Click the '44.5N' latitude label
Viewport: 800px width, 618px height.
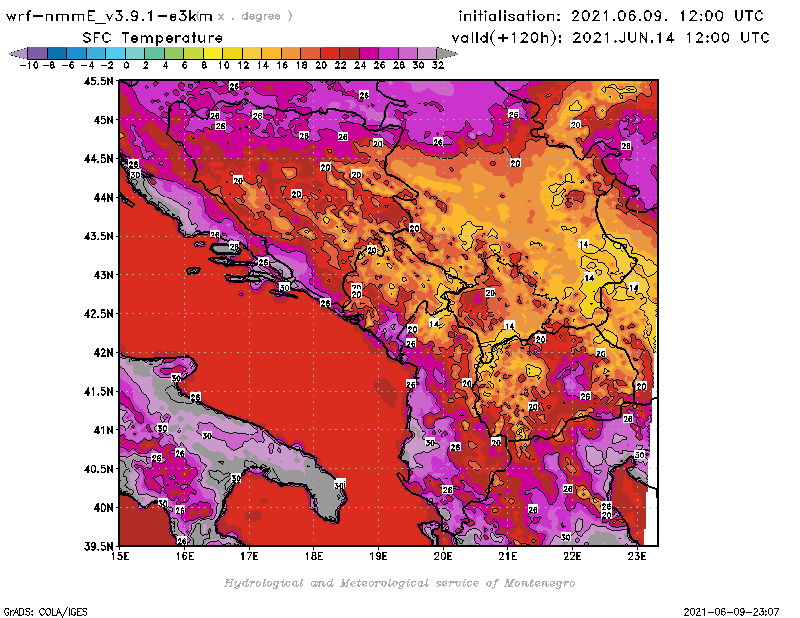tap(98, 158)
